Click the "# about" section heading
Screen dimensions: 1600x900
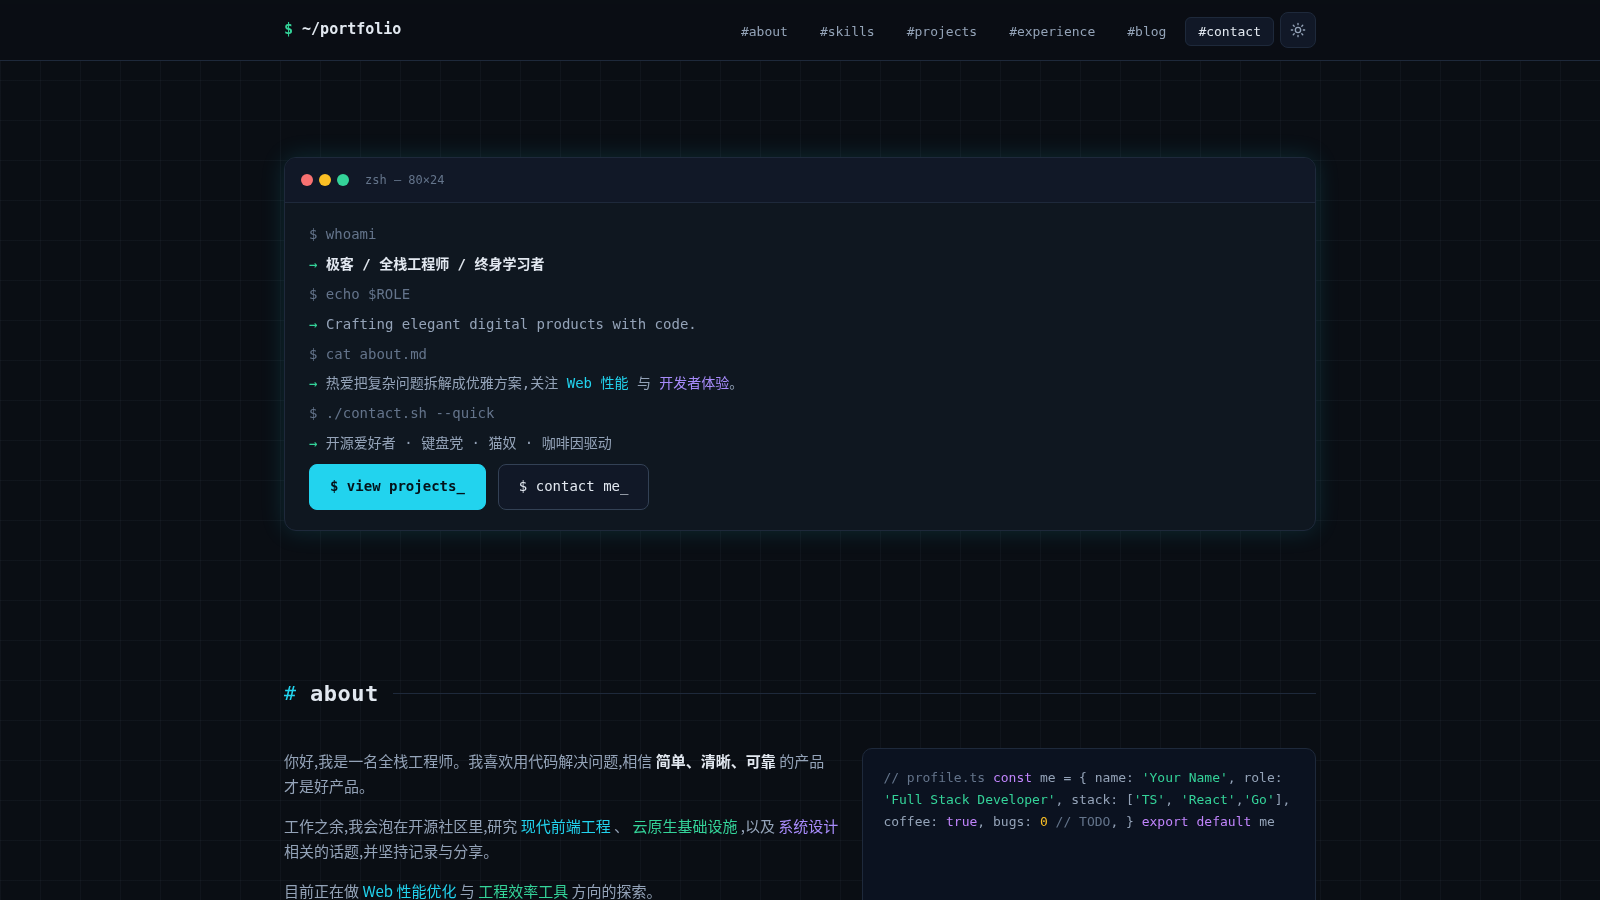point(331,694)
